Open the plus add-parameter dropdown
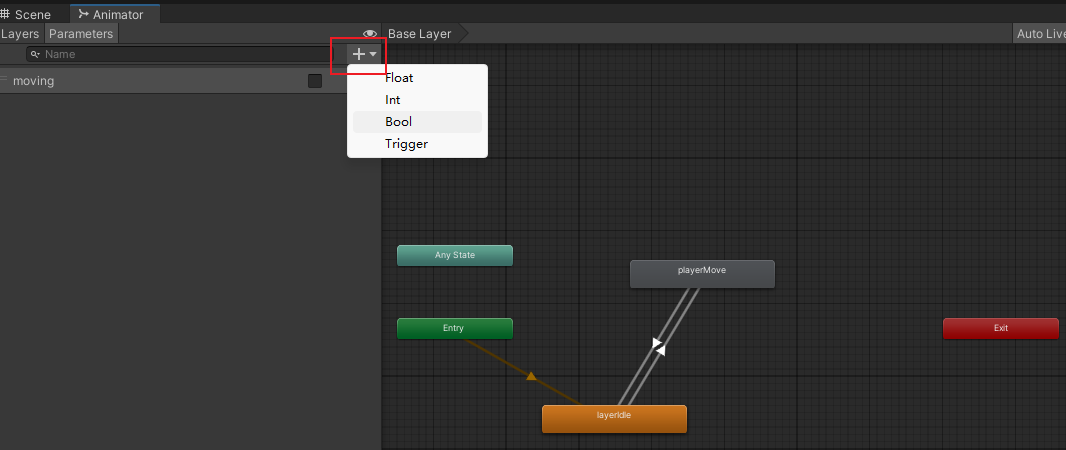 click(x=363, y=54)
